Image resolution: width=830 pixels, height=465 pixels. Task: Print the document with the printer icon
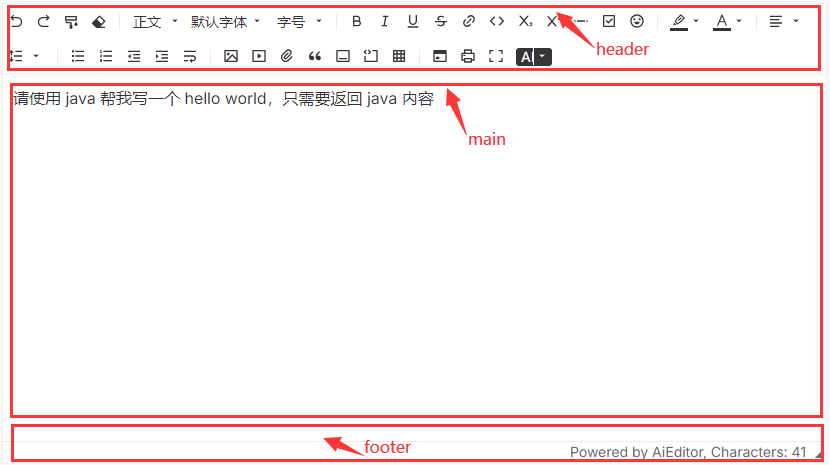pos(468,56)
